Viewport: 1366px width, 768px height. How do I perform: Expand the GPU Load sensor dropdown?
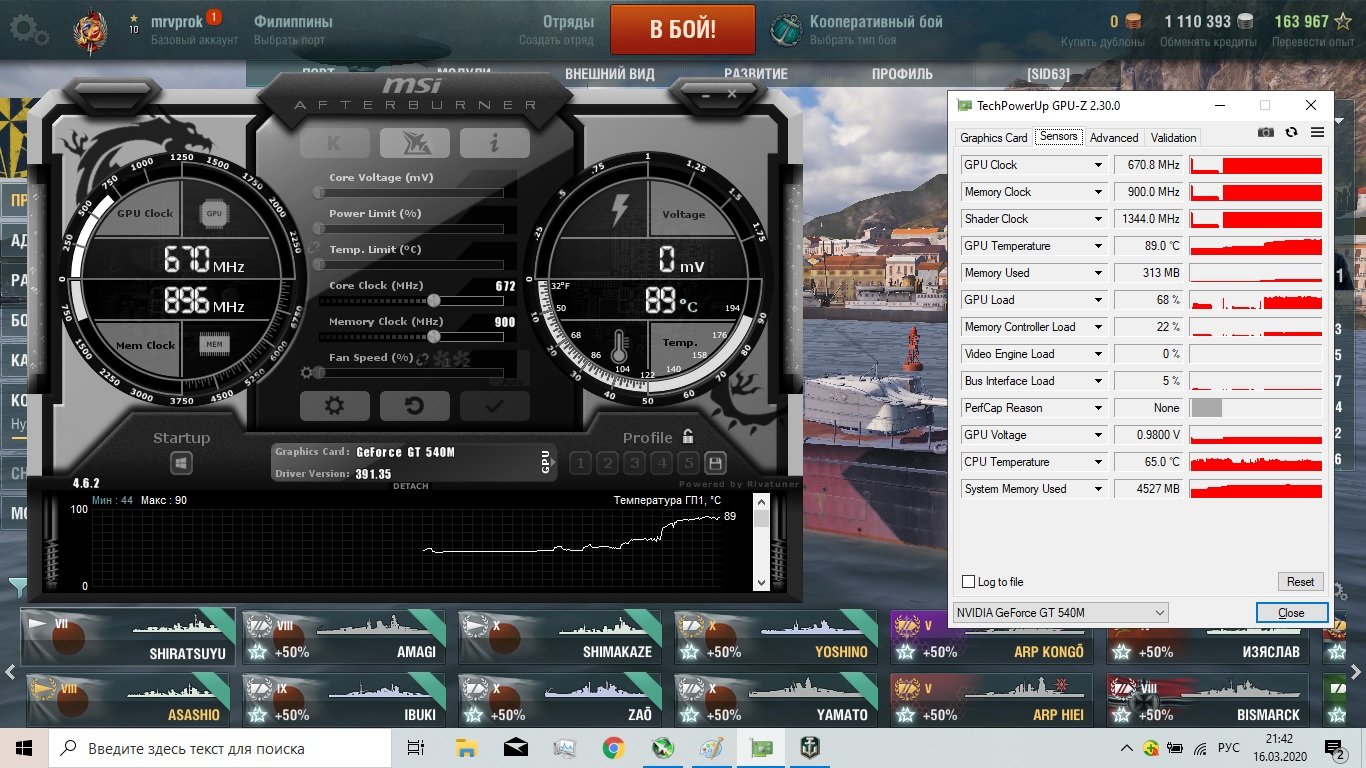[x=1098, y=300]
